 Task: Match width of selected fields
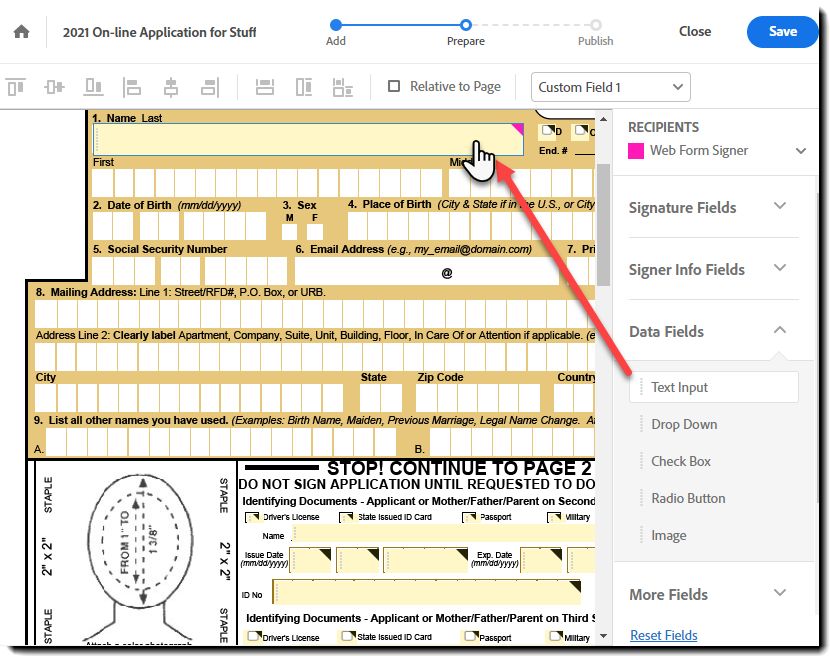click(265, 87)
